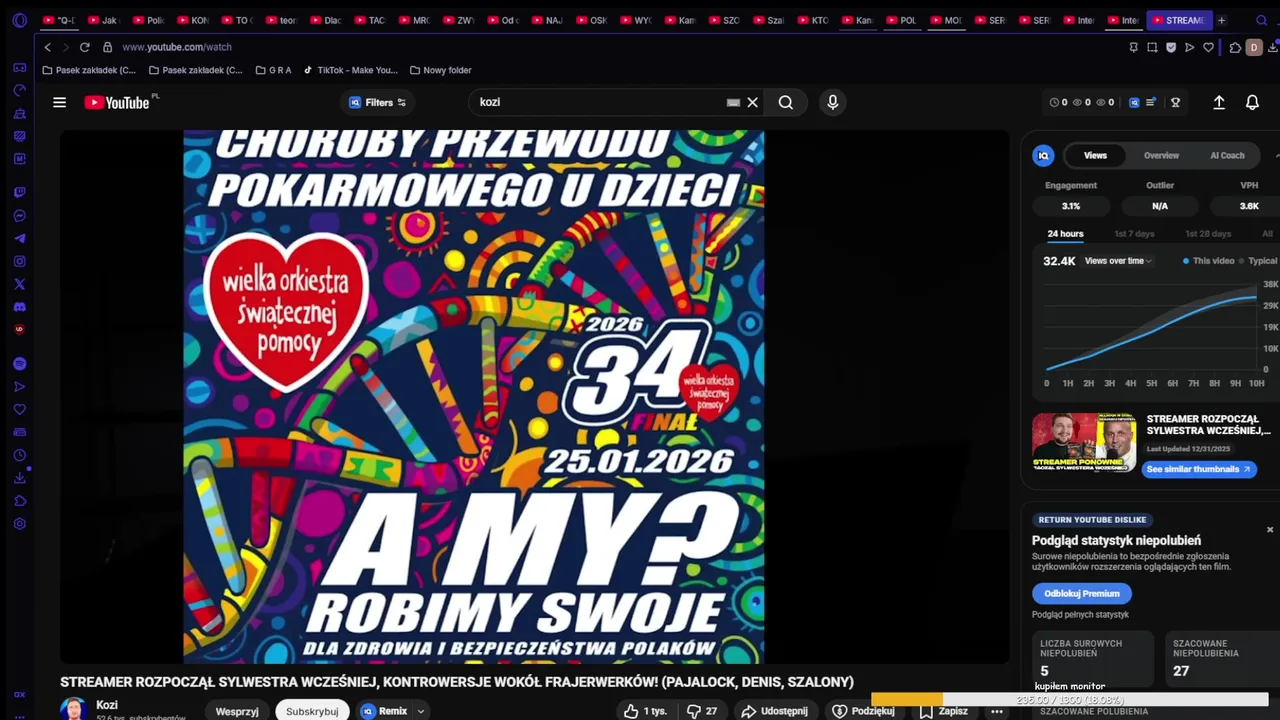Image resolution: width=1280 pixels, height=720 pixels.
Task: Click the Subskrybuj button
Action: point(312,711)
